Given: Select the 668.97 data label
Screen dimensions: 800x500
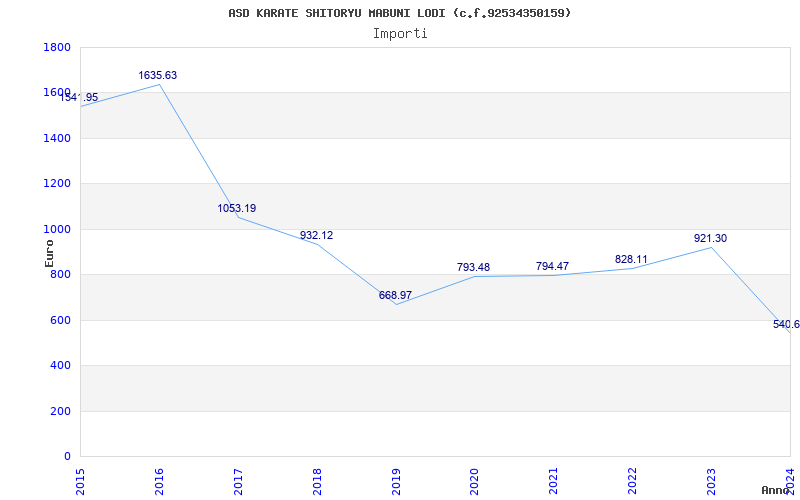Looking at the screenshot, I should pos(395,295).
